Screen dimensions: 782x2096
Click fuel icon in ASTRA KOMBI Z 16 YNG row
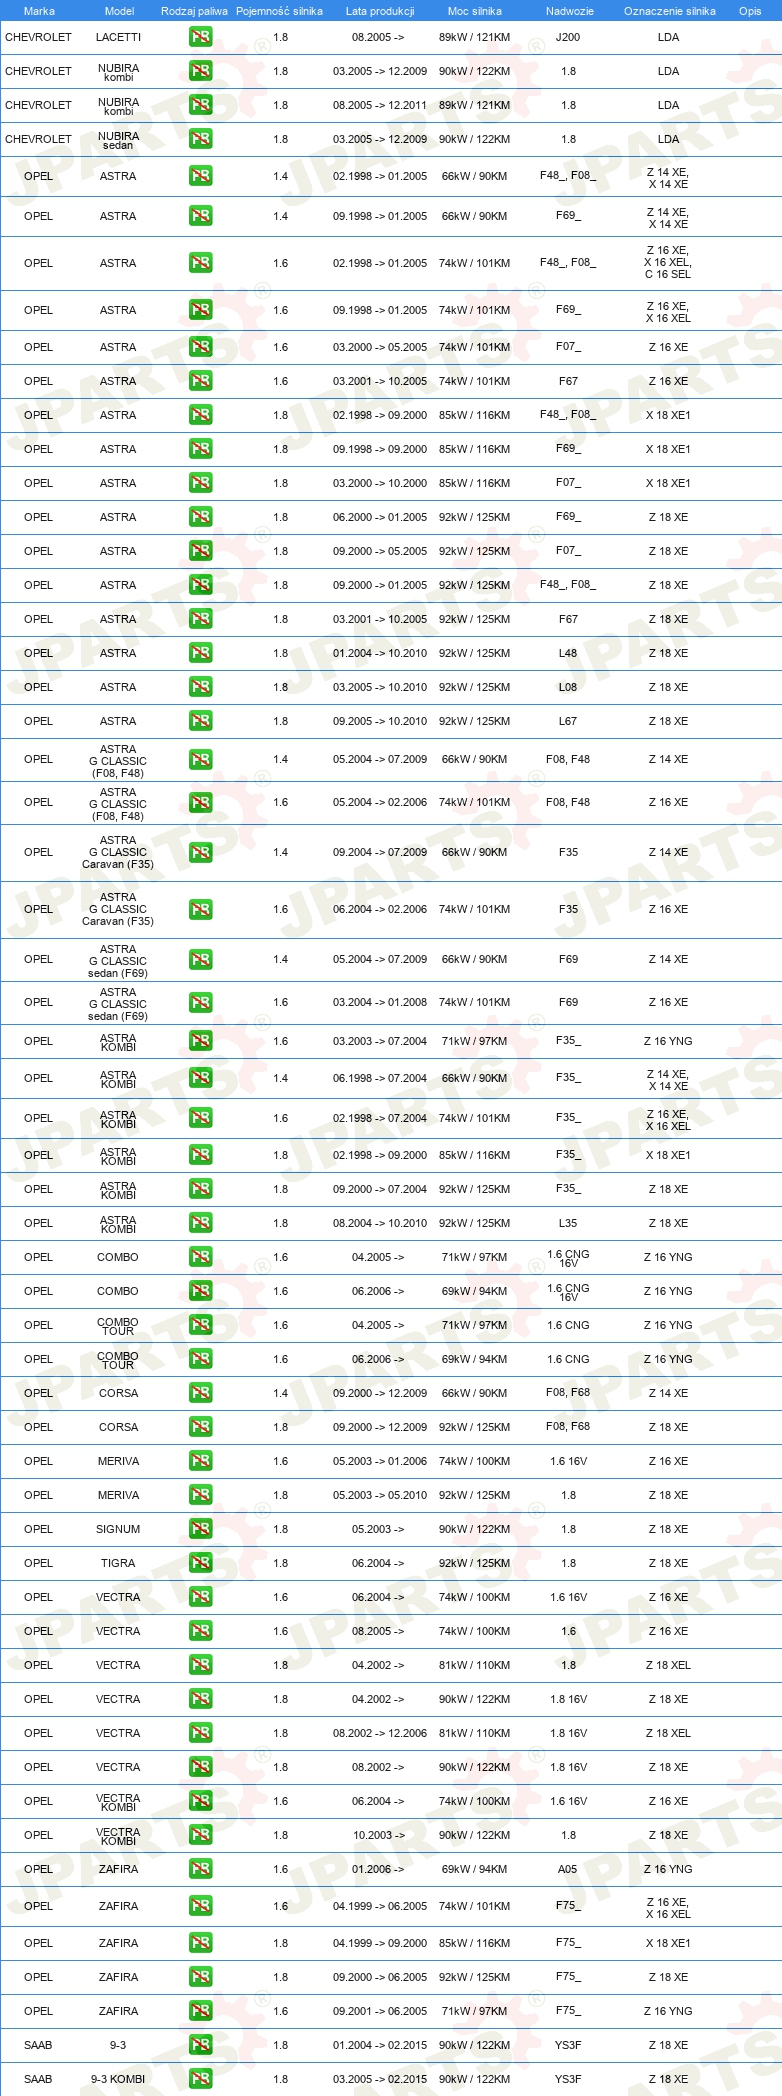[200, 1041]
